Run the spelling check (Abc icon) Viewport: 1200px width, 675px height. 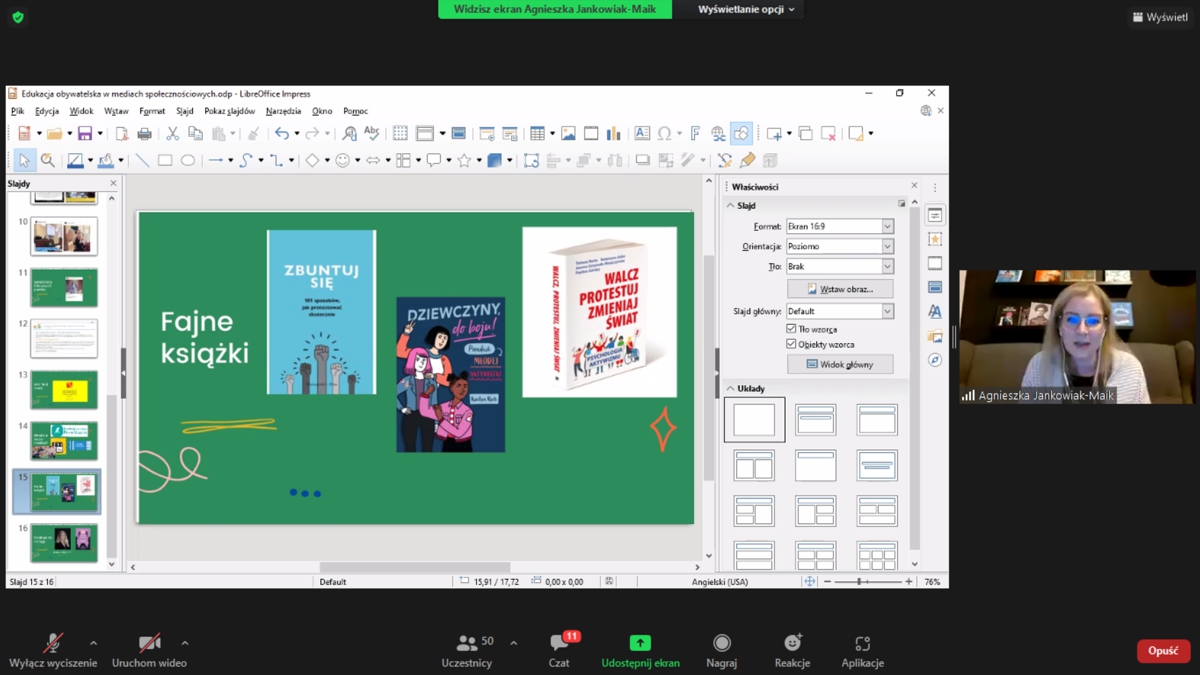[x=372, y=134]
